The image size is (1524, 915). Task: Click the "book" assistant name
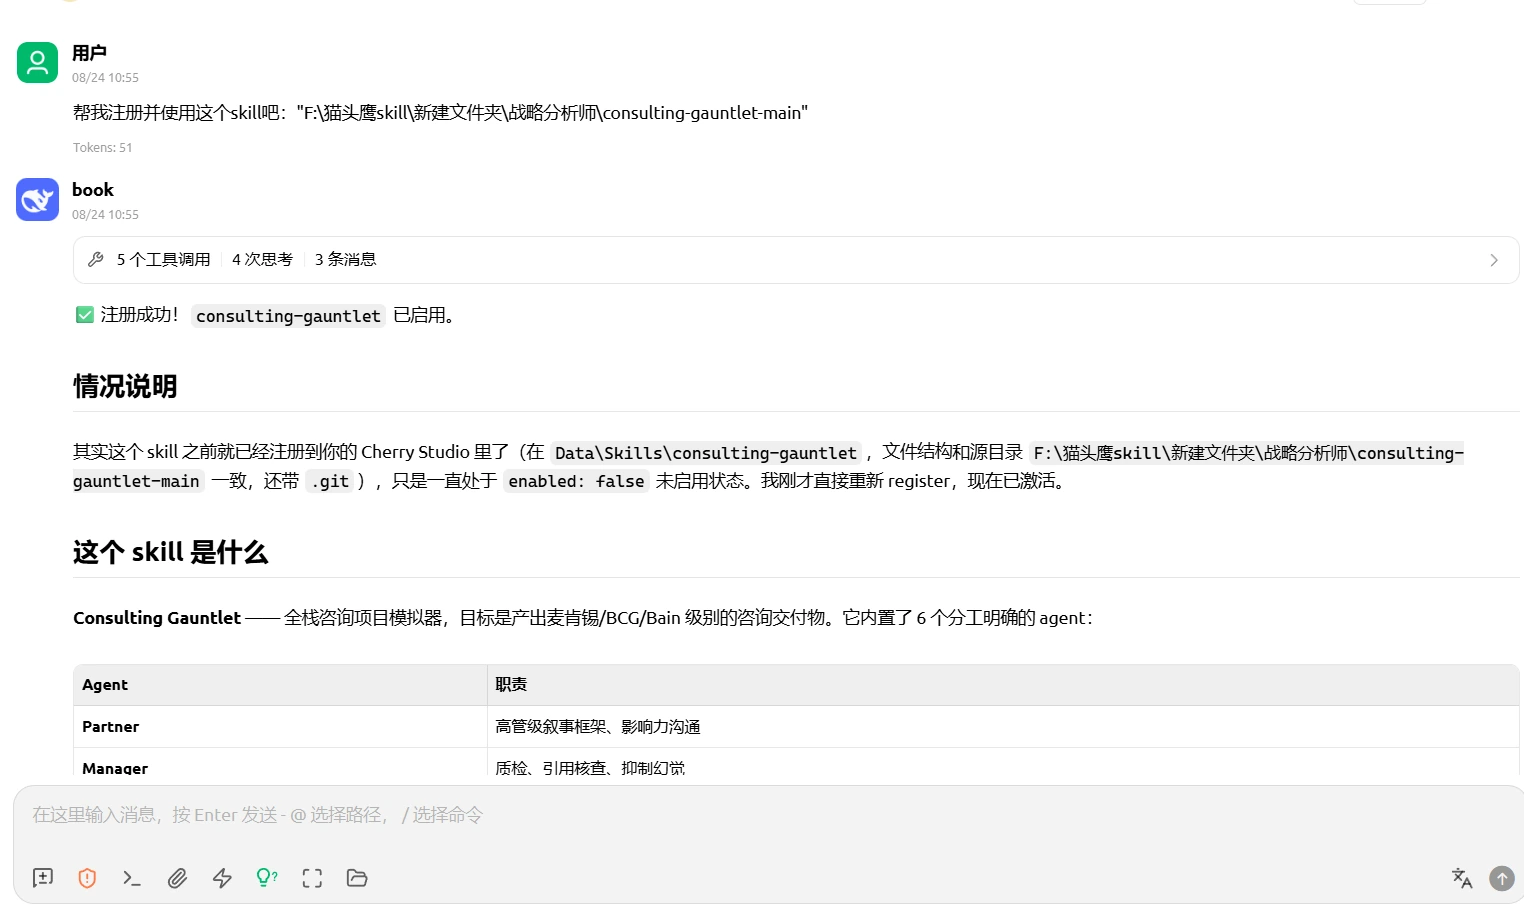click(x=93, y=190)
